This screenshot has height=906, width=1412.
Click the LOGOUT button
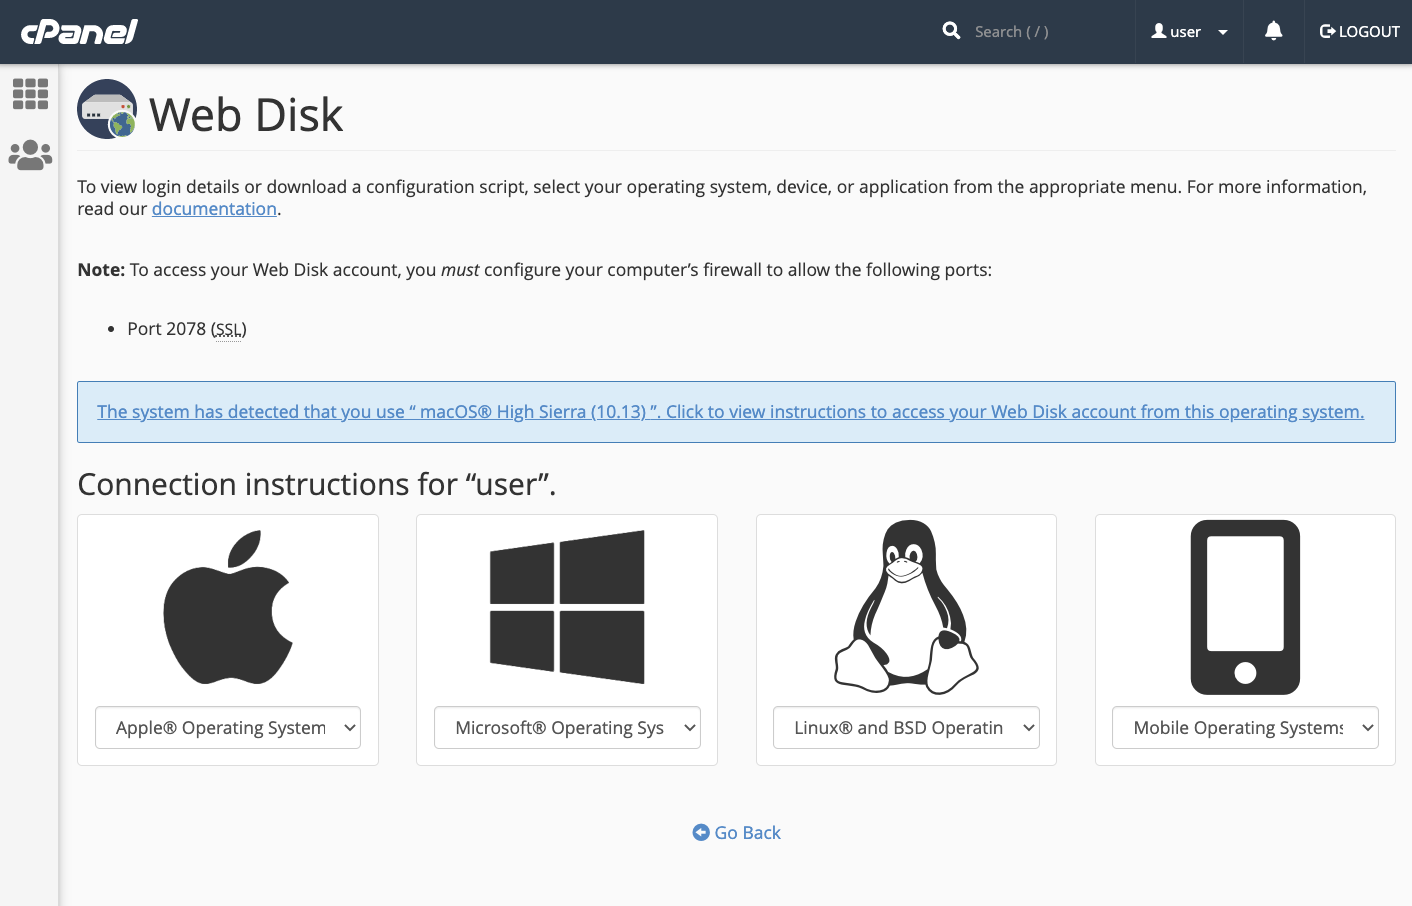tap(1359, 32)
